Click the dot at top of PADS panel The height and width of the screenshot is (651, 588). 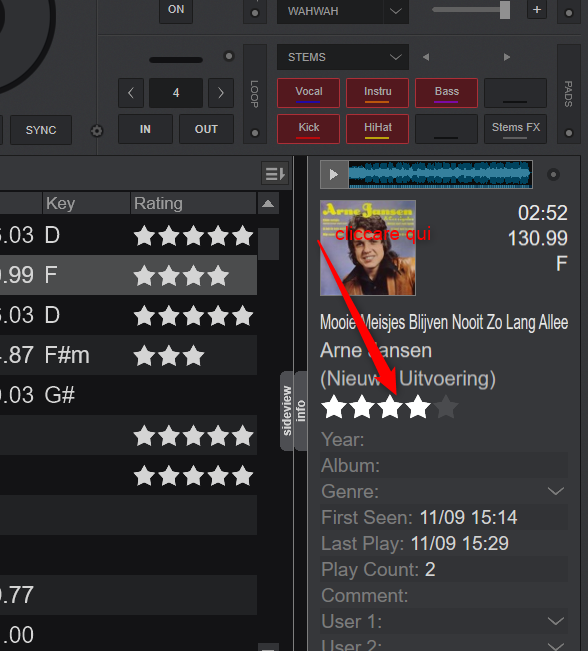[x=569, y=13]
